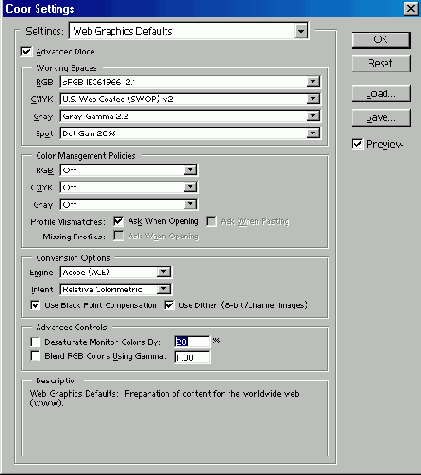Open the RGB color management policy dropdown
Image resolution: width=421 pixels, height=475 pixels.
(129, 170)
